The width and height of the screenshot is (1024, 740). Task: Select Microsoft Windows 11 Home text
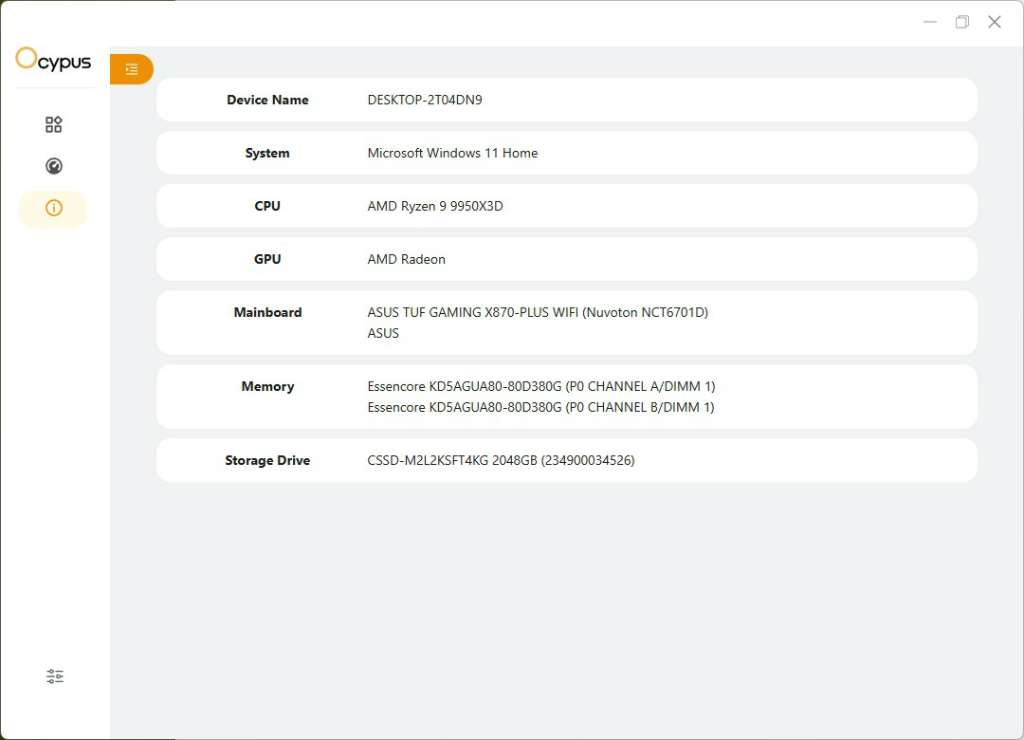point(453,153)
